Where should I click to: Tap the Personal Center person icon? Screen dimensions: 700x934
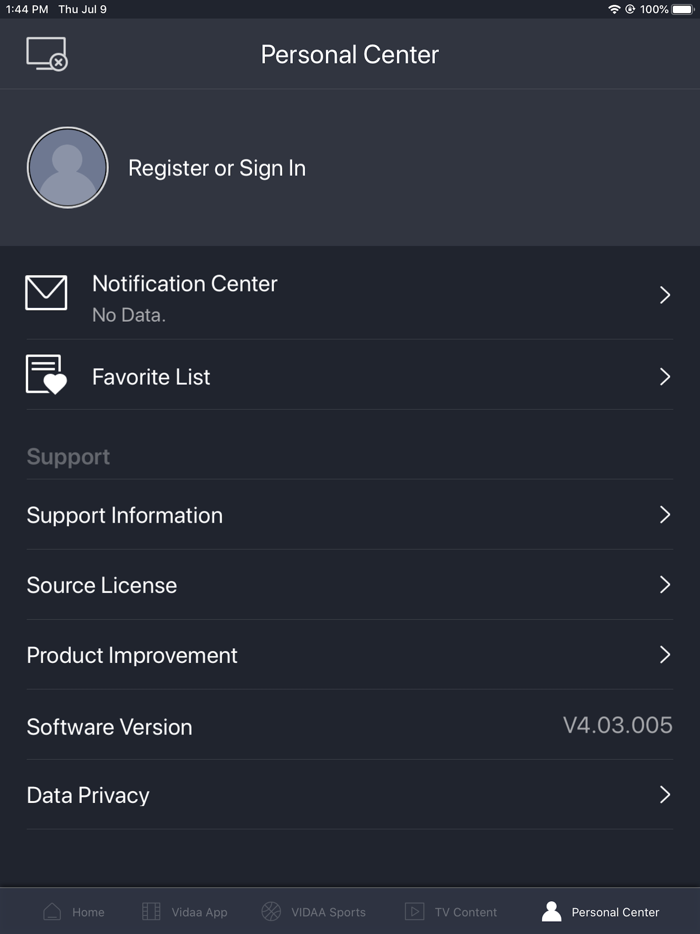(x=551, y=911)
